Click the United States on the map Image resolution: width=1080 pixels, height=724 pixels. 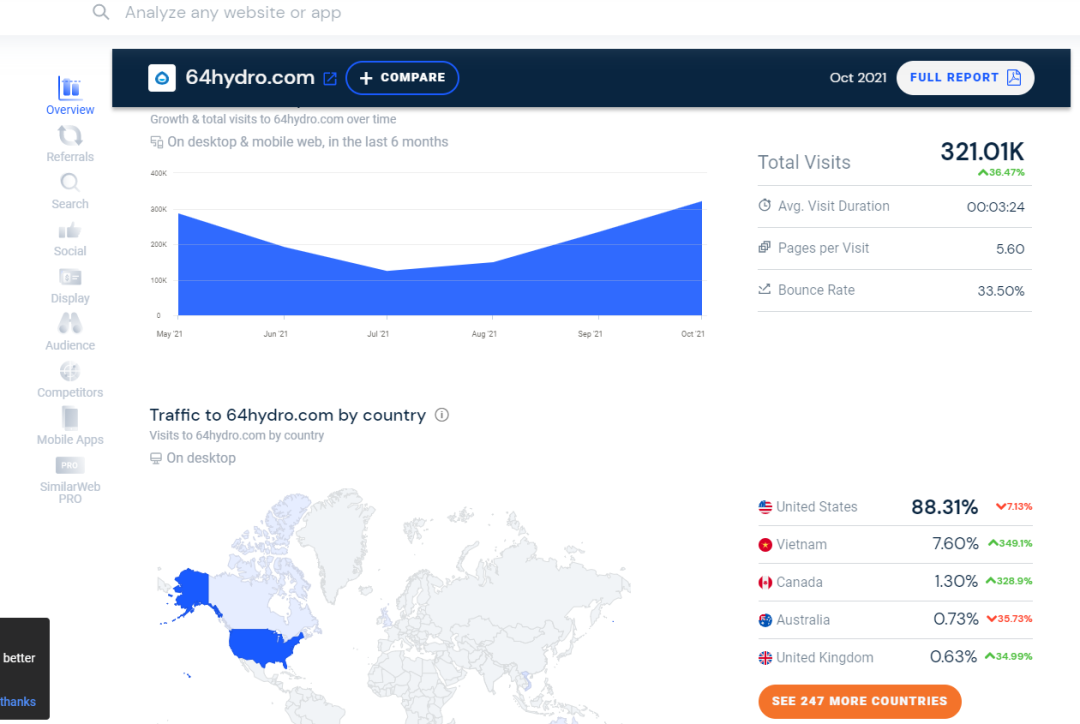(262, 645)
